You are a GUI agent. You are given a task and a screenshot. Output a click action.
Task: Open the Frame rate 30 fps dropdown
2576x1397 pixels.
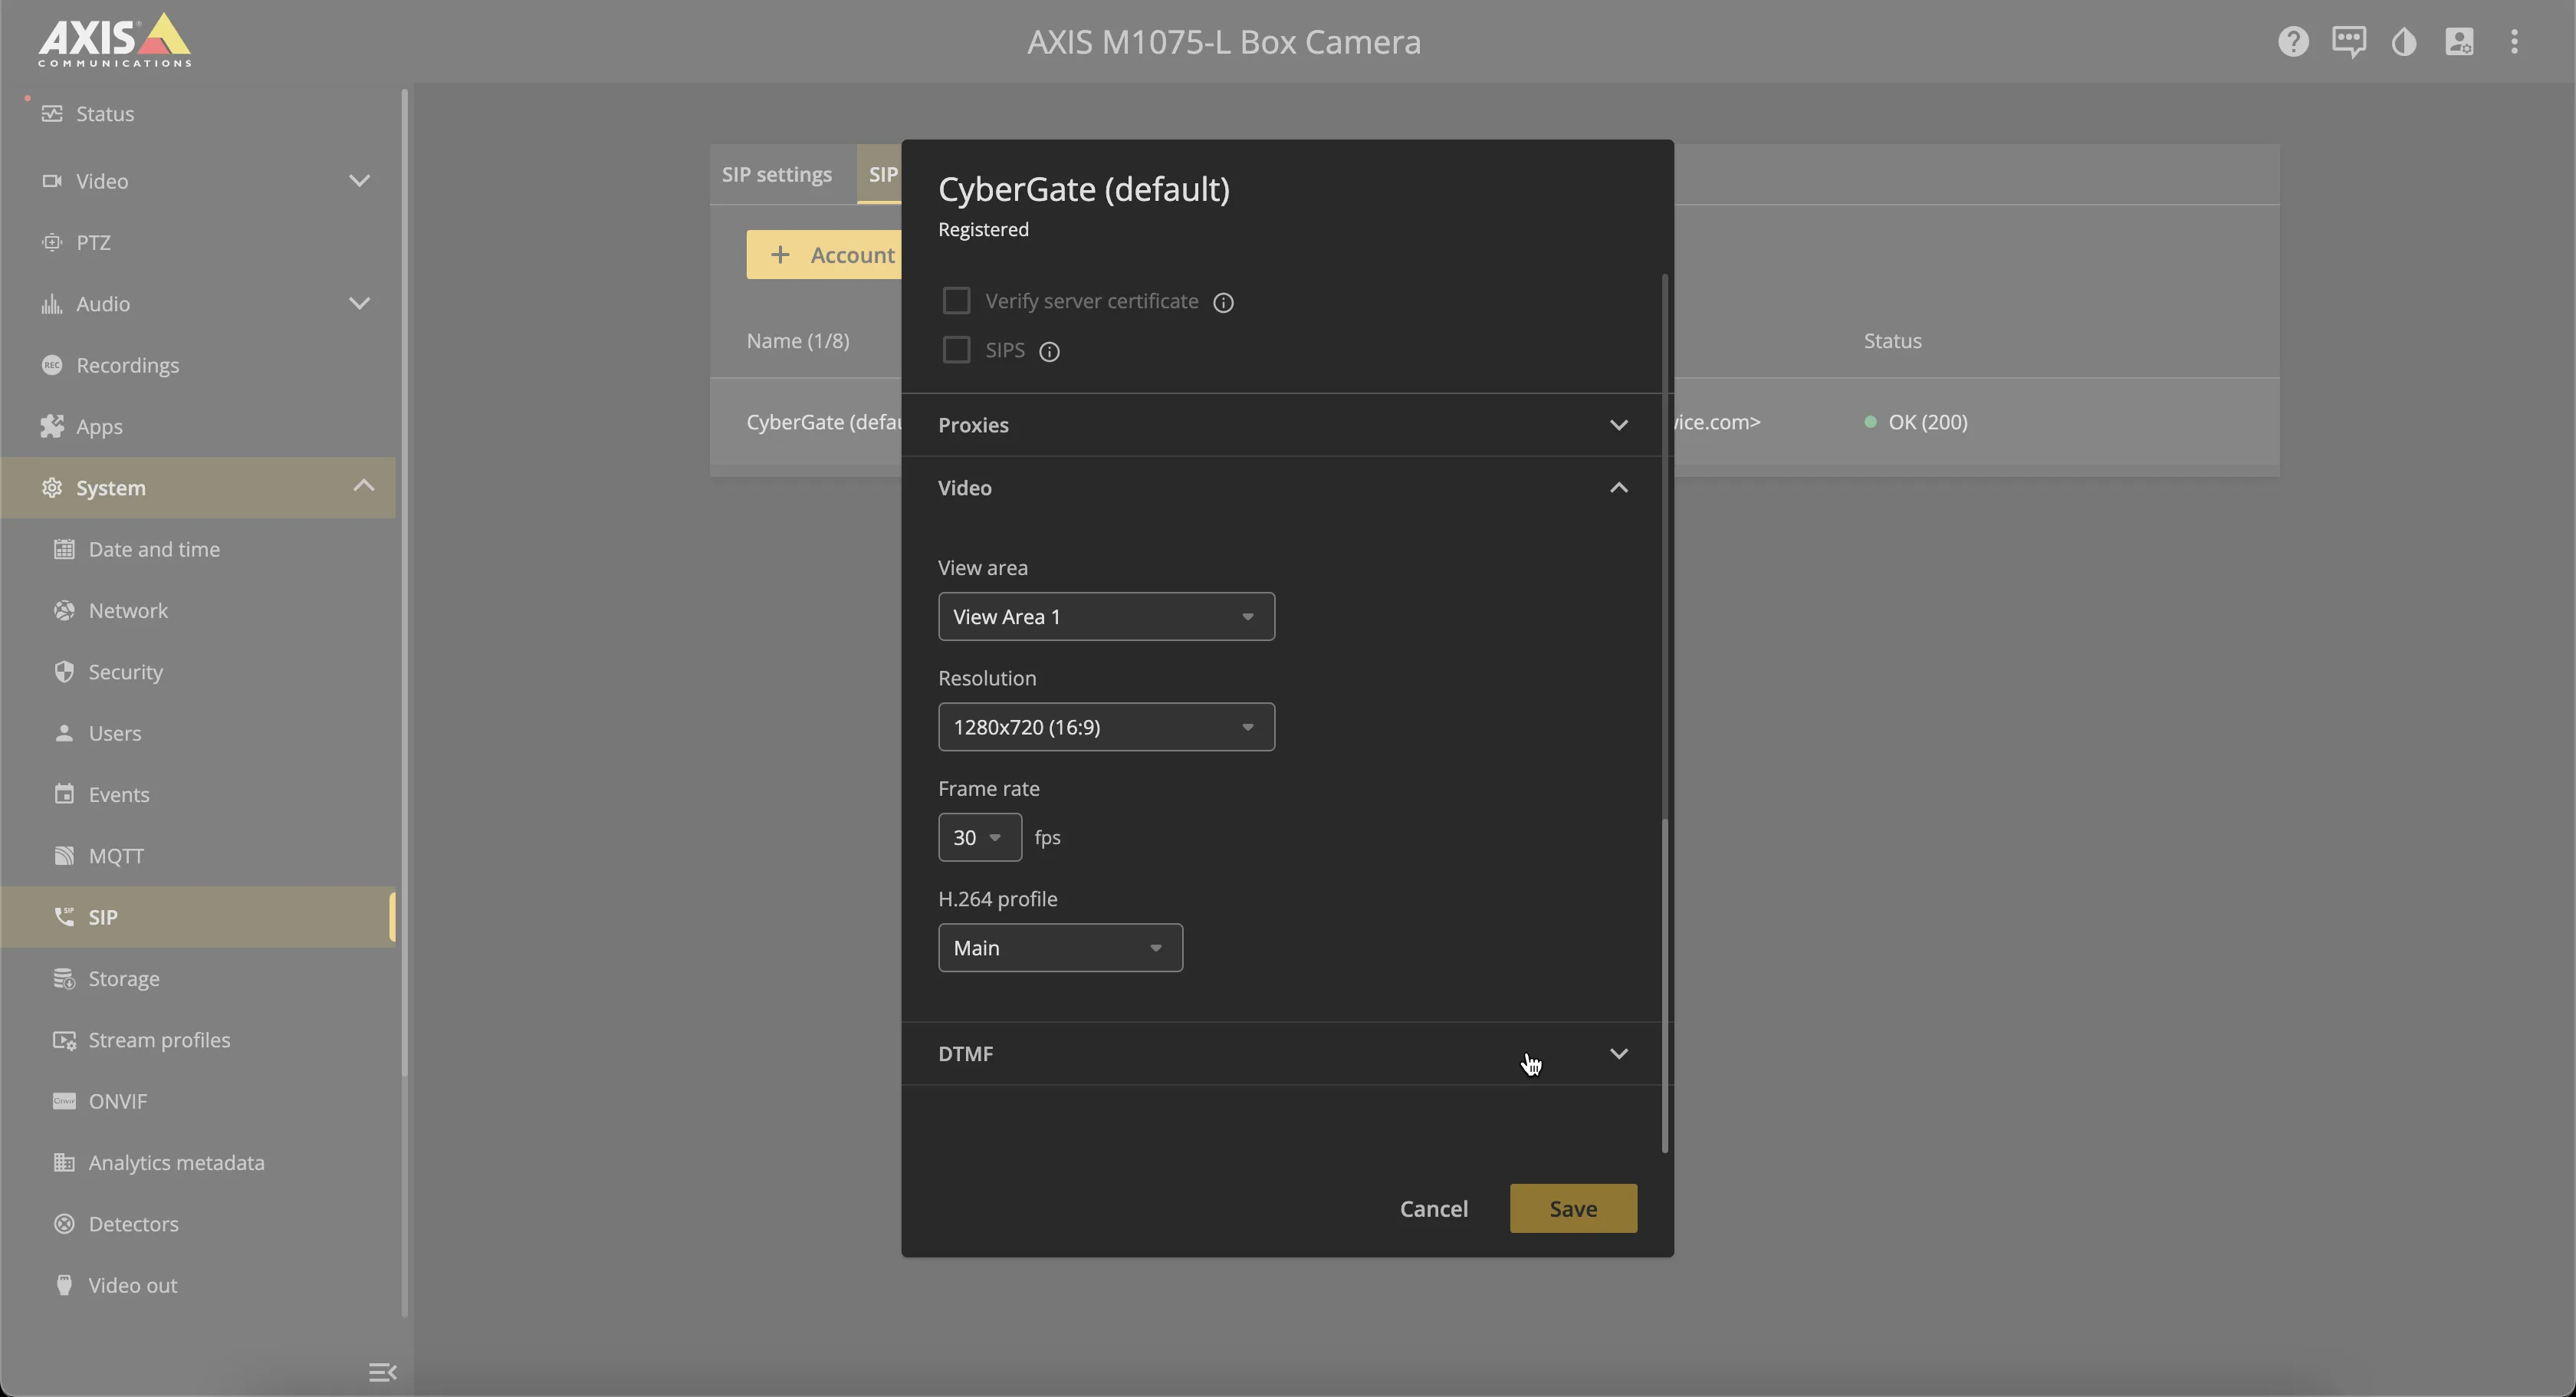point(979,837)
